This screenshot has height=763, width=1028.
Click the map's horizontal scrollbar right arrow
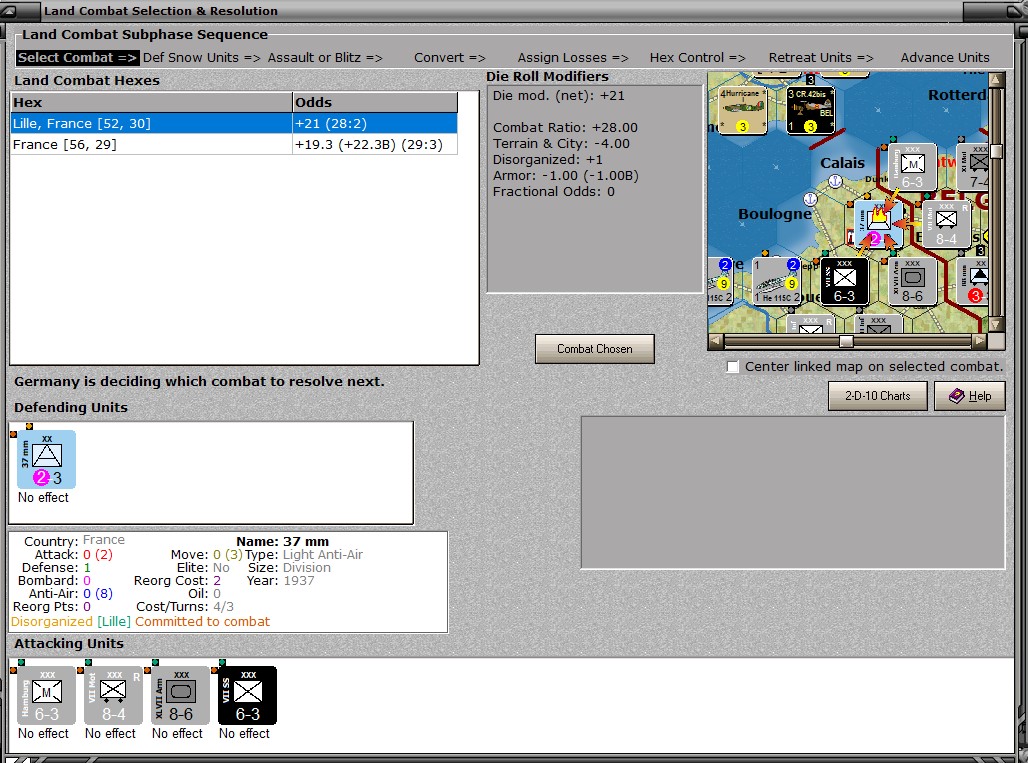(979, 341)
